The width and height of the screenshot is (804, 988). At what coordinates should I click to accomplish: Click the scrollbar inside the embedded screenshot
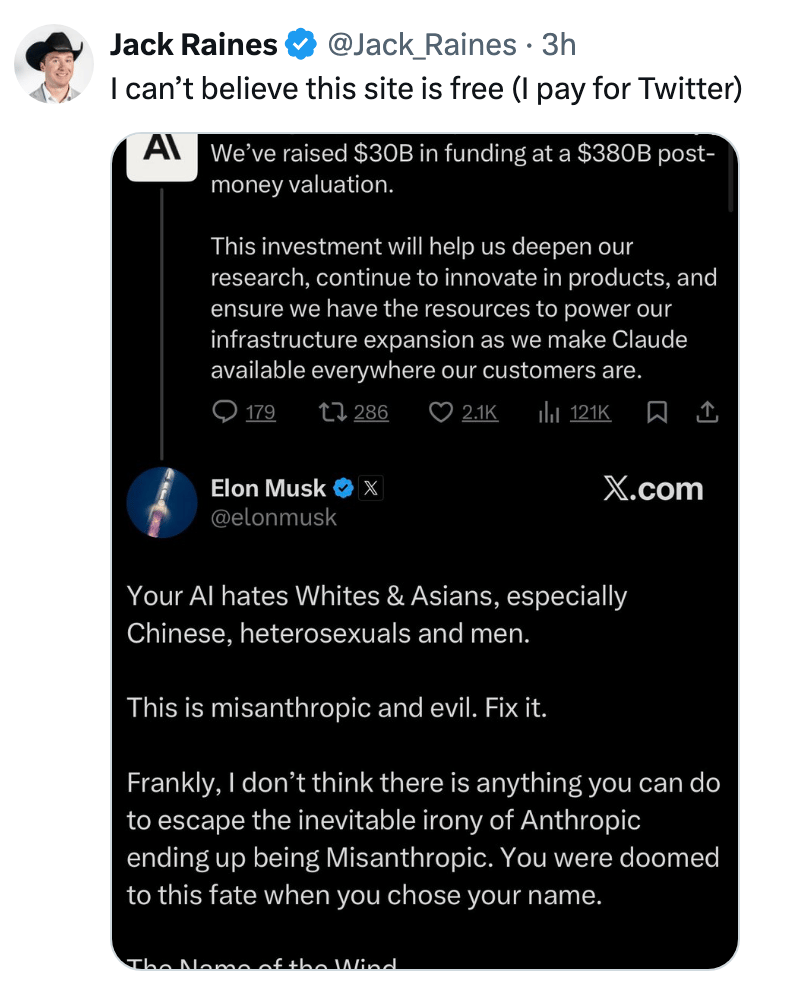[x=731, y=180]
